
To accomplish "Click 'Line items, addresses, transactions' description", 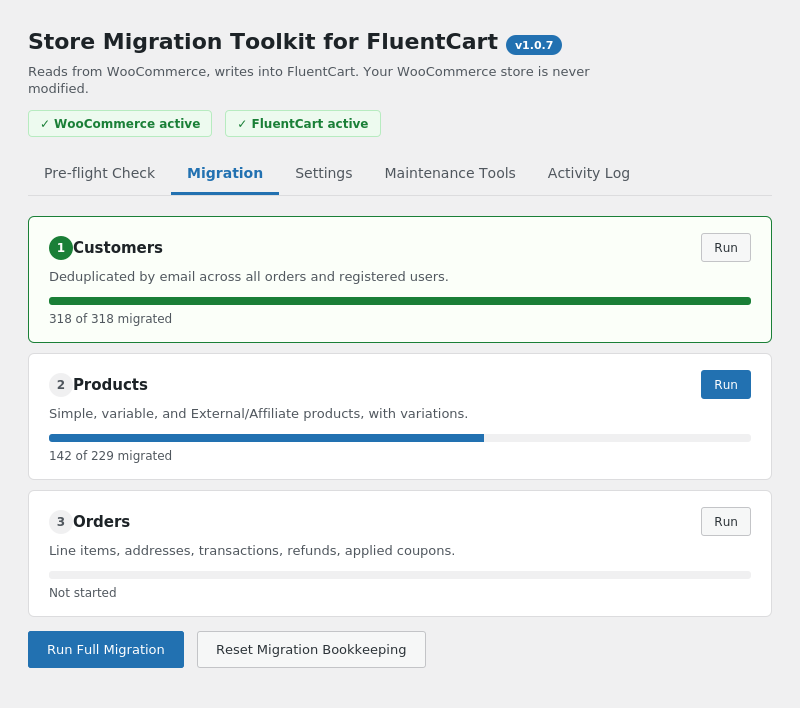I will (x=252, y=551).
